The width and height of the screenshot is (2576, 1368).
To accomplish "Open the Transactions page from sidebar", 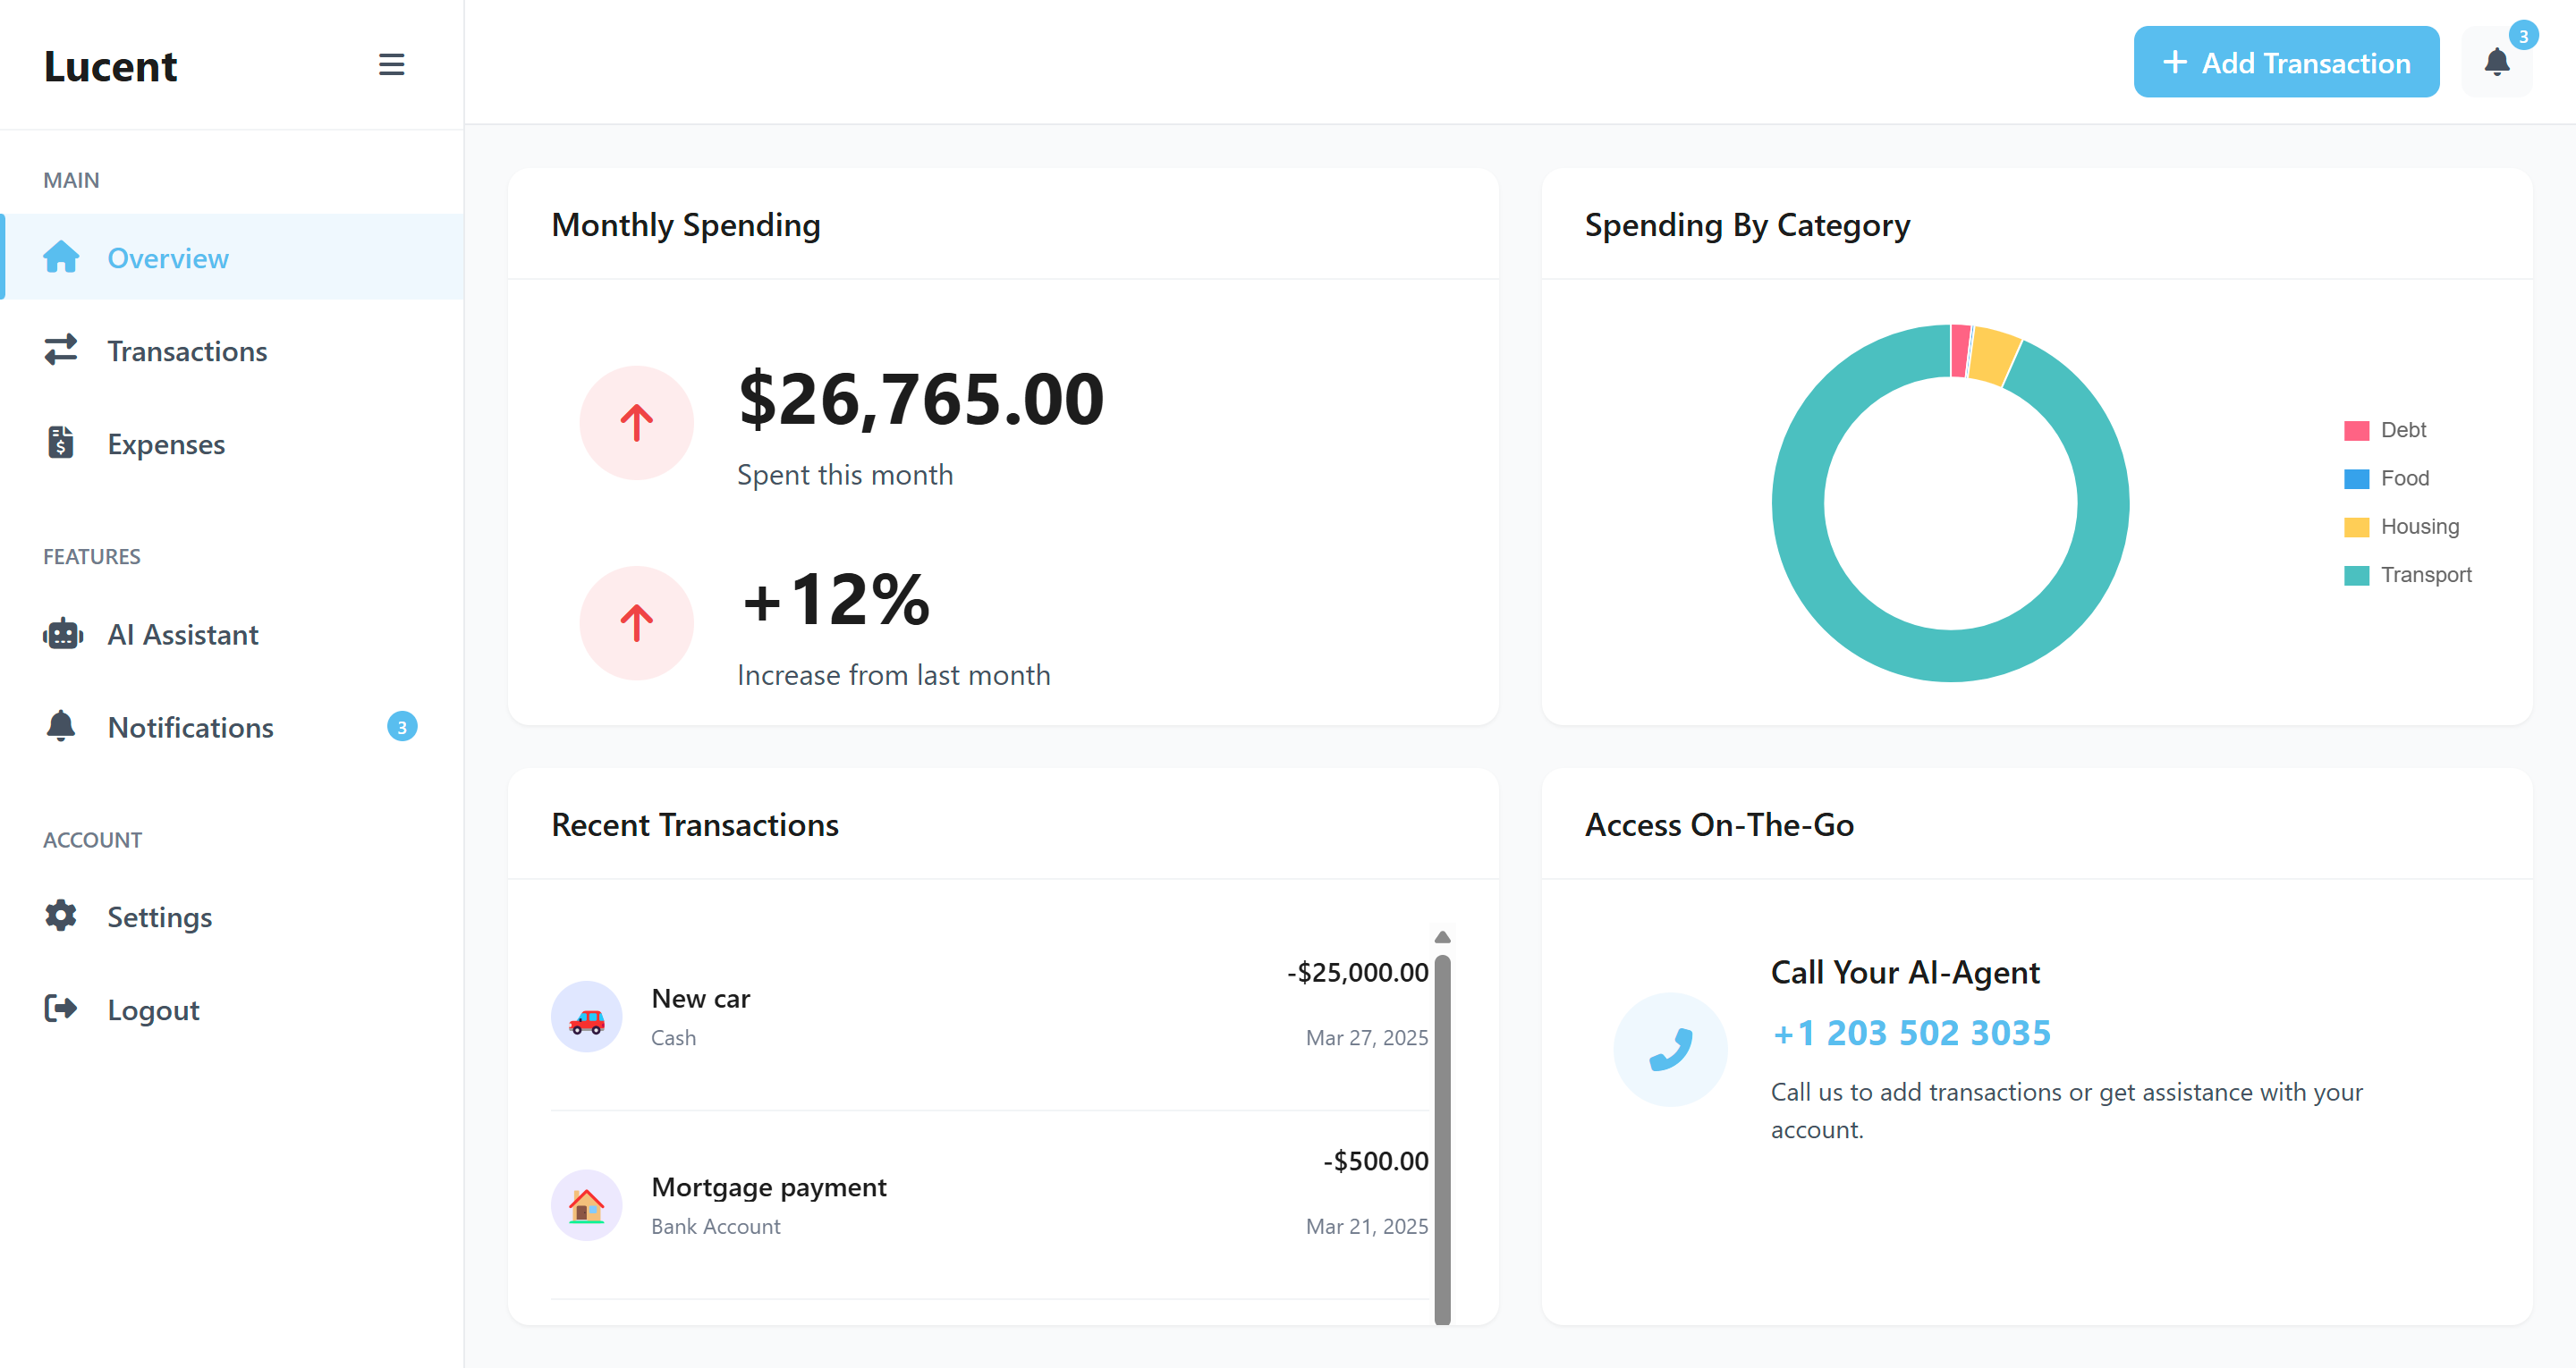I will tap(187, 351).
